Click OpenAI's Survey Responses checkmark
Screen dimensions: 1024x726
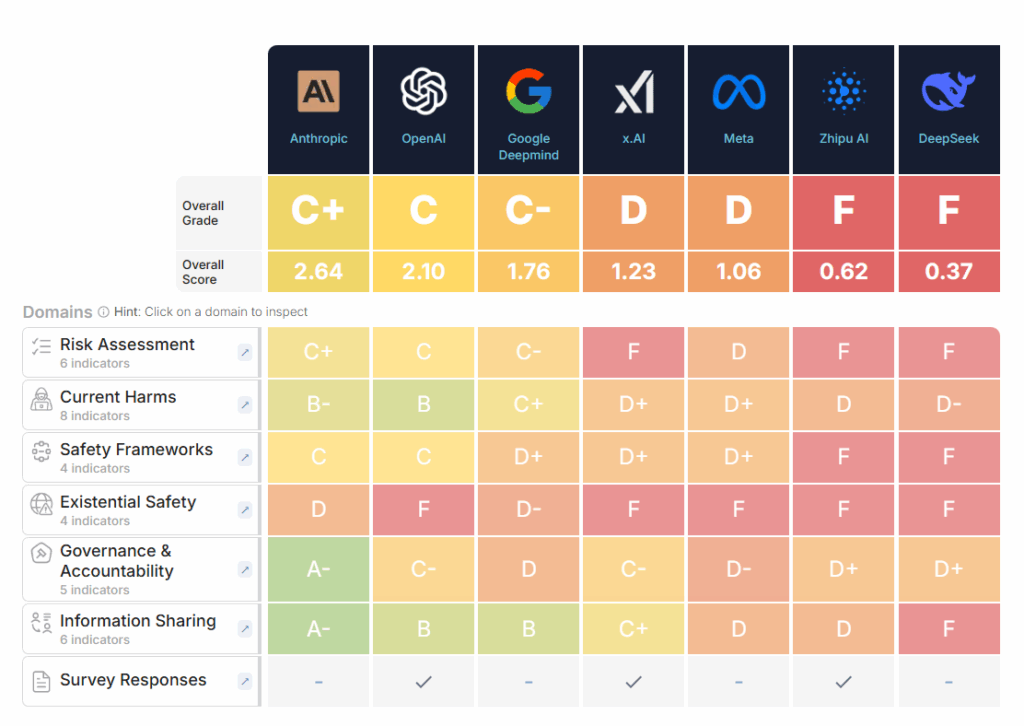point(424,681)
